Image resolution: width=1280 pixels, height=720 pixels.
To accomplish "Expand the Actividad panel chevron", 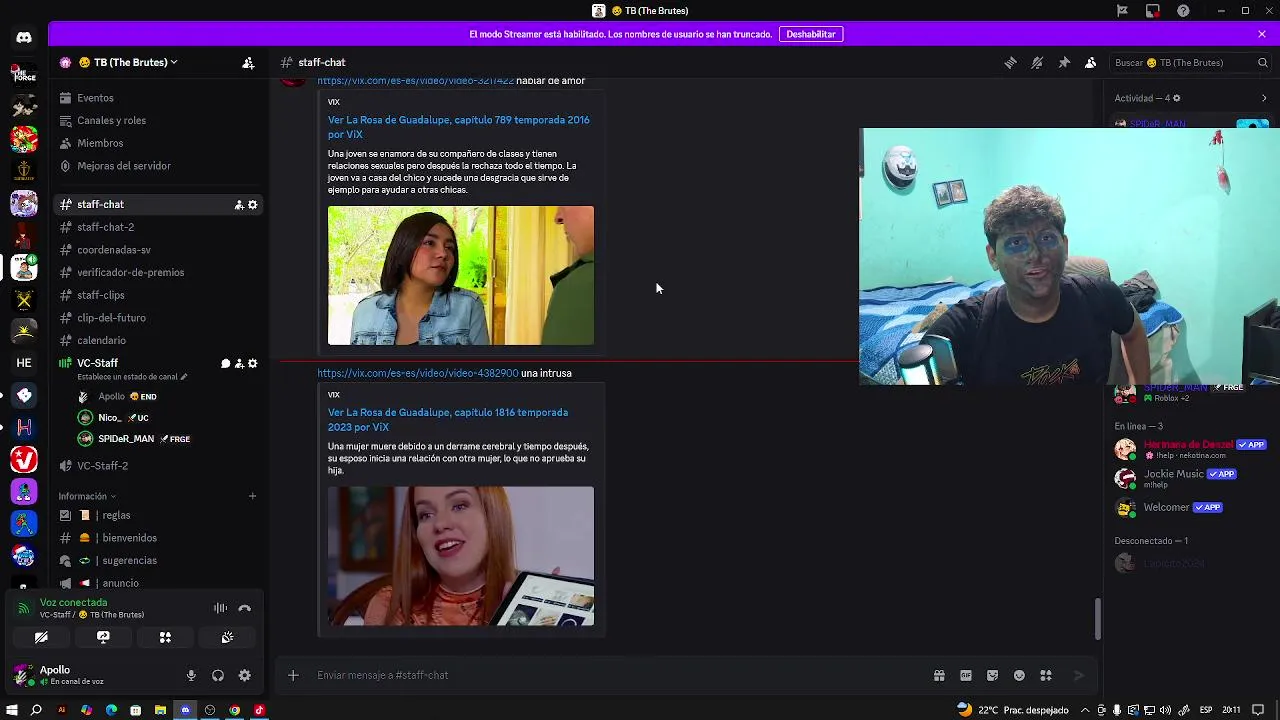I will pos(1264,98).
